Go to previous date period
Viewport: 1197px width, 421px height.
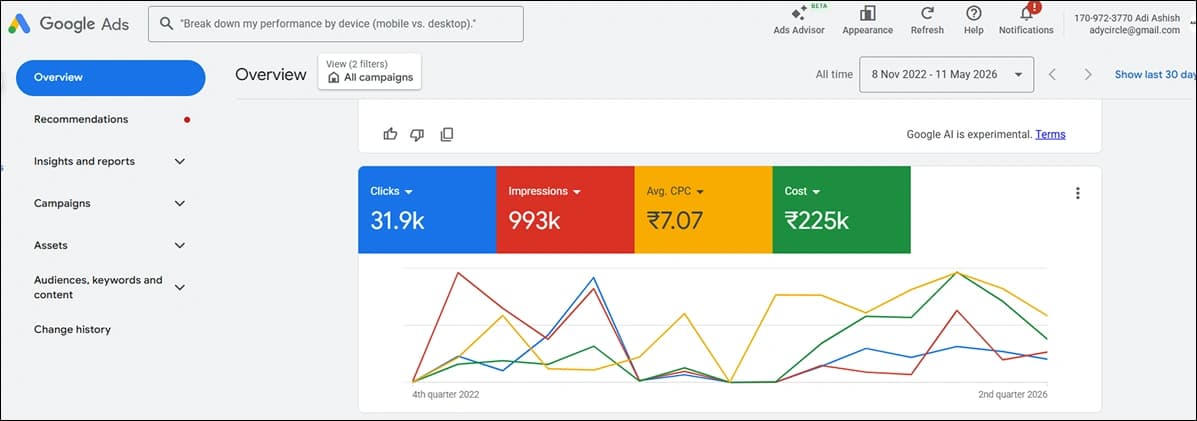[1052, 74]
